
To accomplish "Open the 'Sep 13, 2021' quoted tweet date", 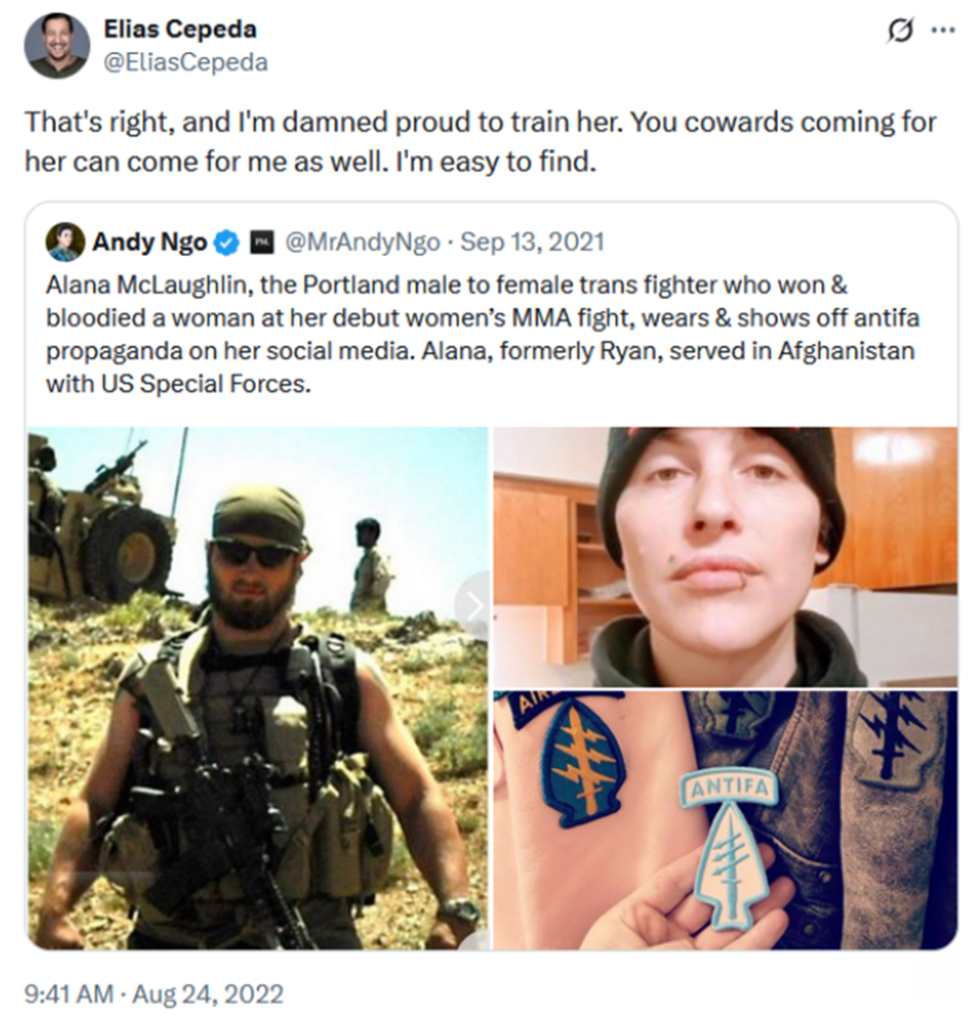I will coord(532,243).
